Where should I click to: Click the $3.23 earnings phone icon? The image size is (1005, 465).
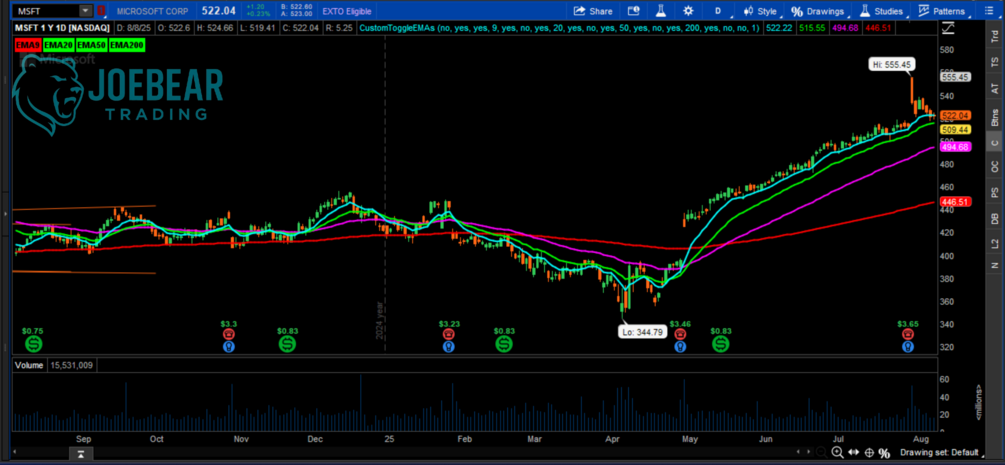449,334
